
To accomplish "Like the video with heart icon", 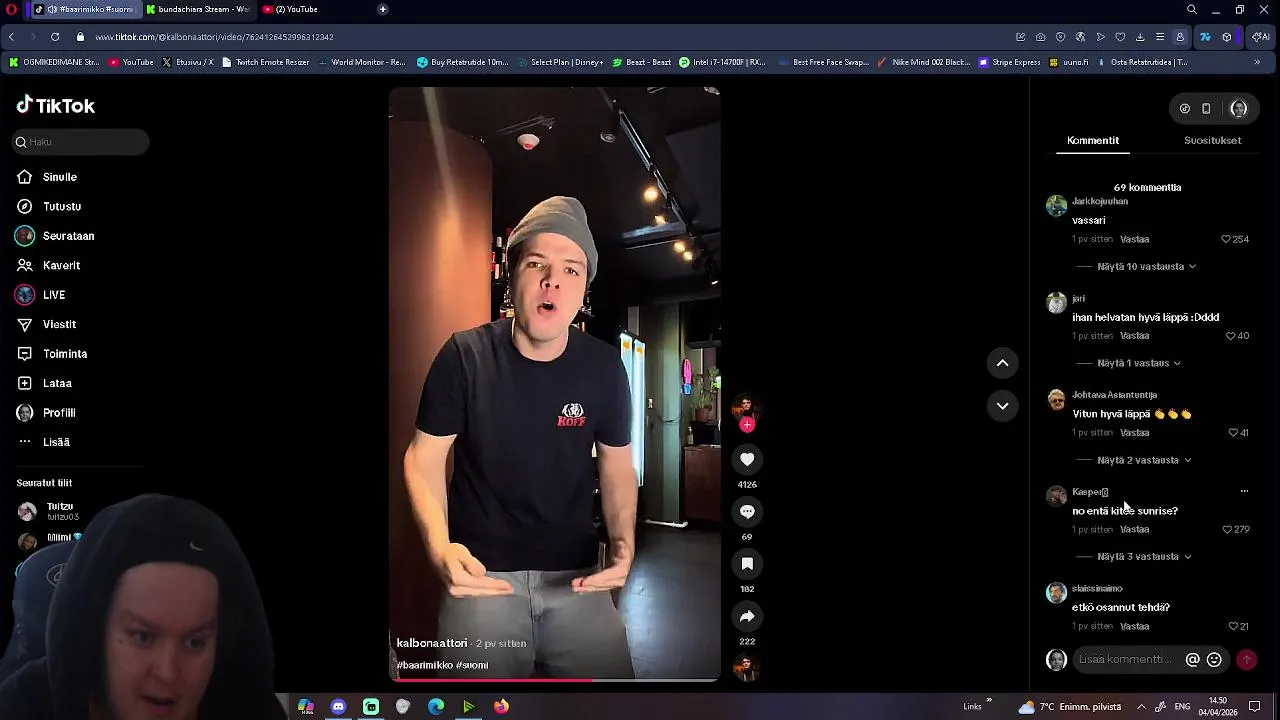I will tap(747, 459).
